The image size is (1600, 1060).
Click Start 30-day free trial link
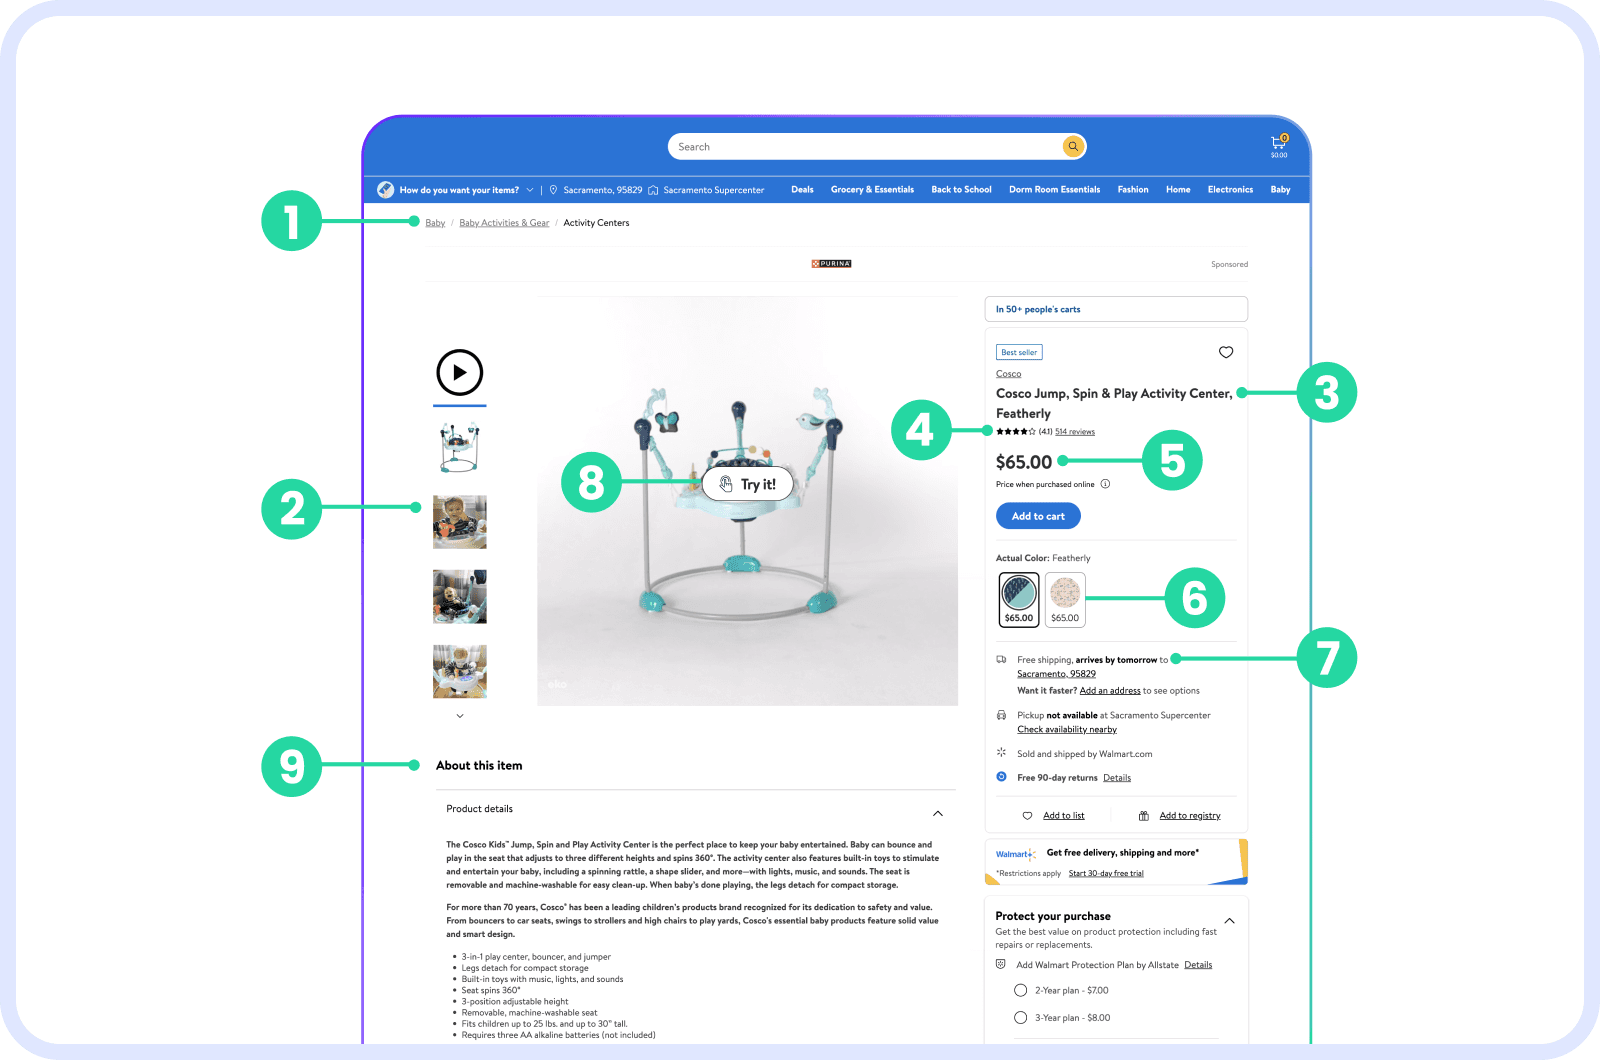[1106, 874]
